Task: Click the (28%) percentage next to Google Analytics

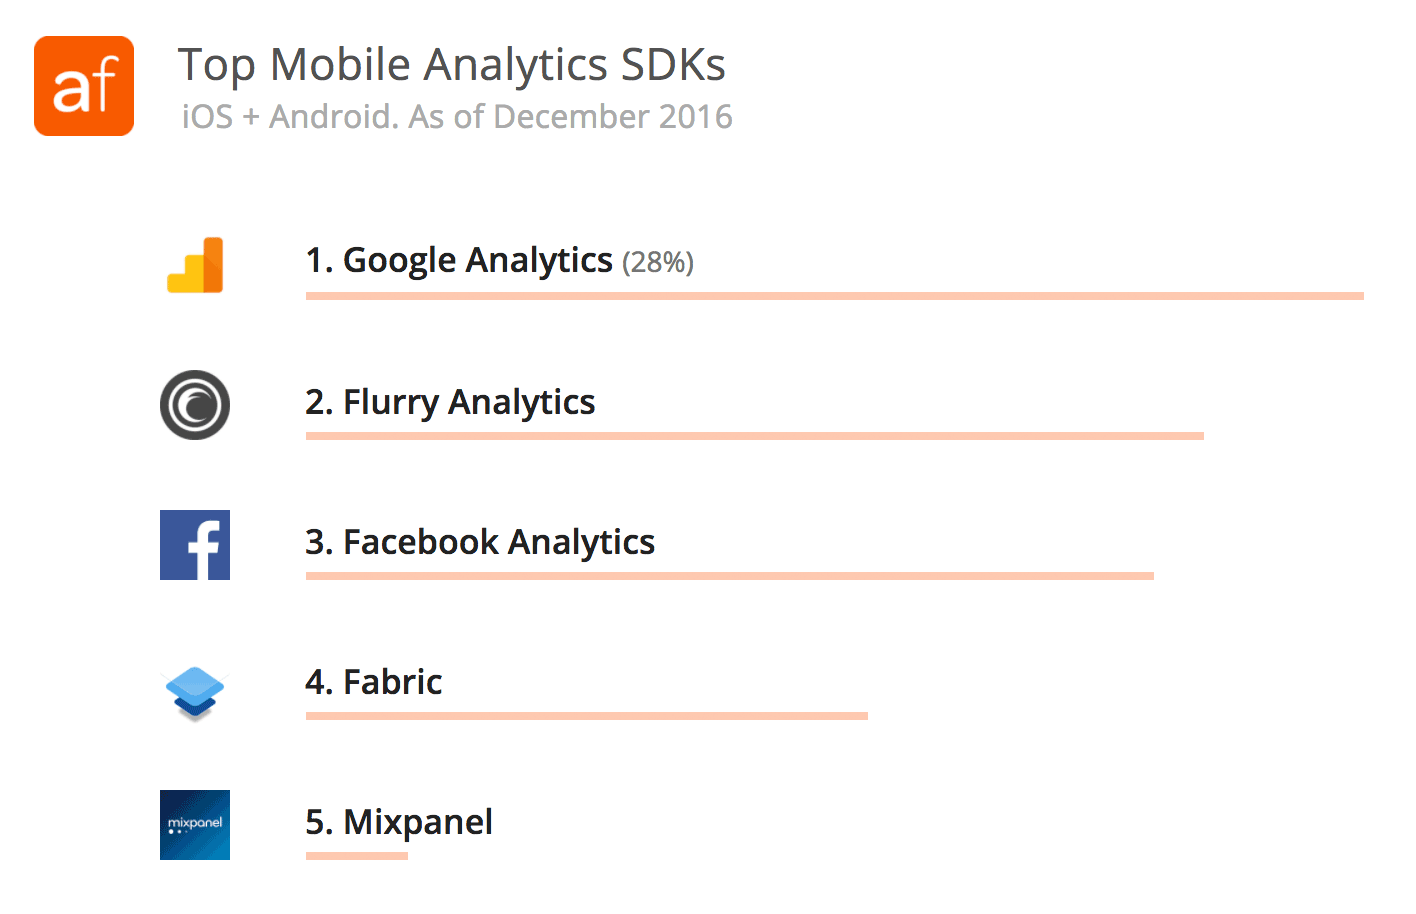Action: [658, 262]
